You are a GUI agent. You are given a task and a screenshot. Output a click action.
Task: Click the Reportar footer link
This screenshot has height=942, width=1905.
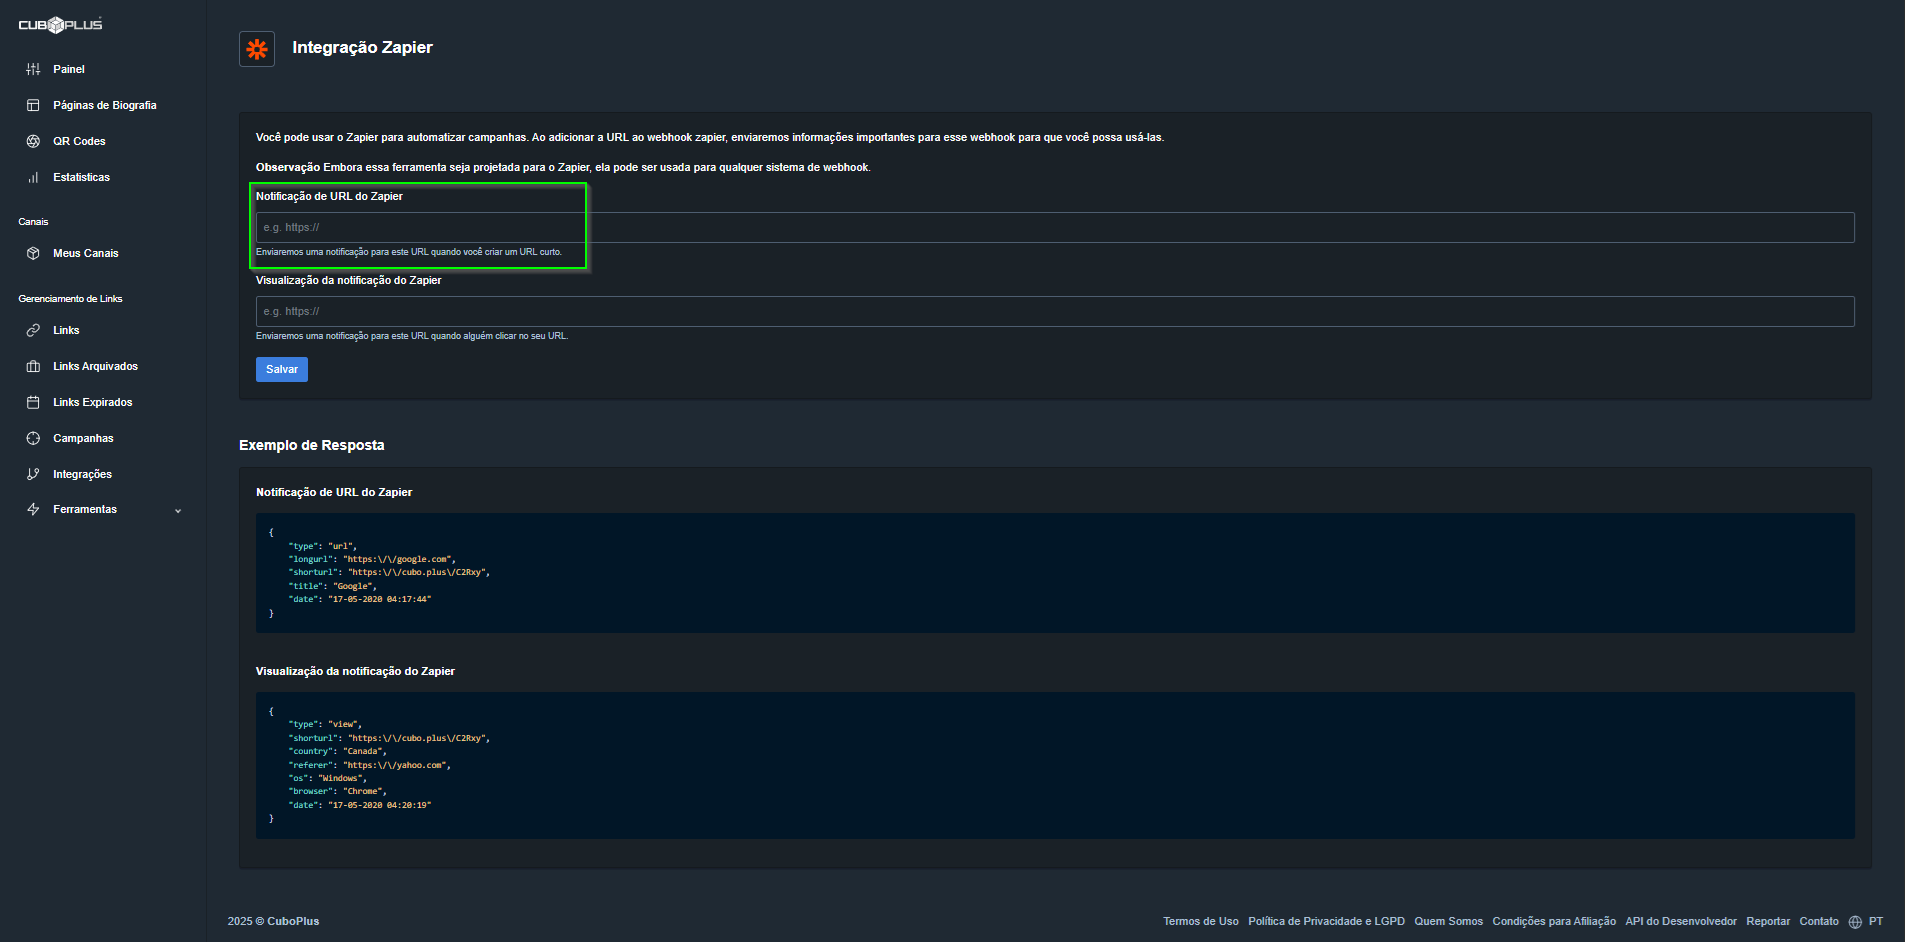[1768, 922]
